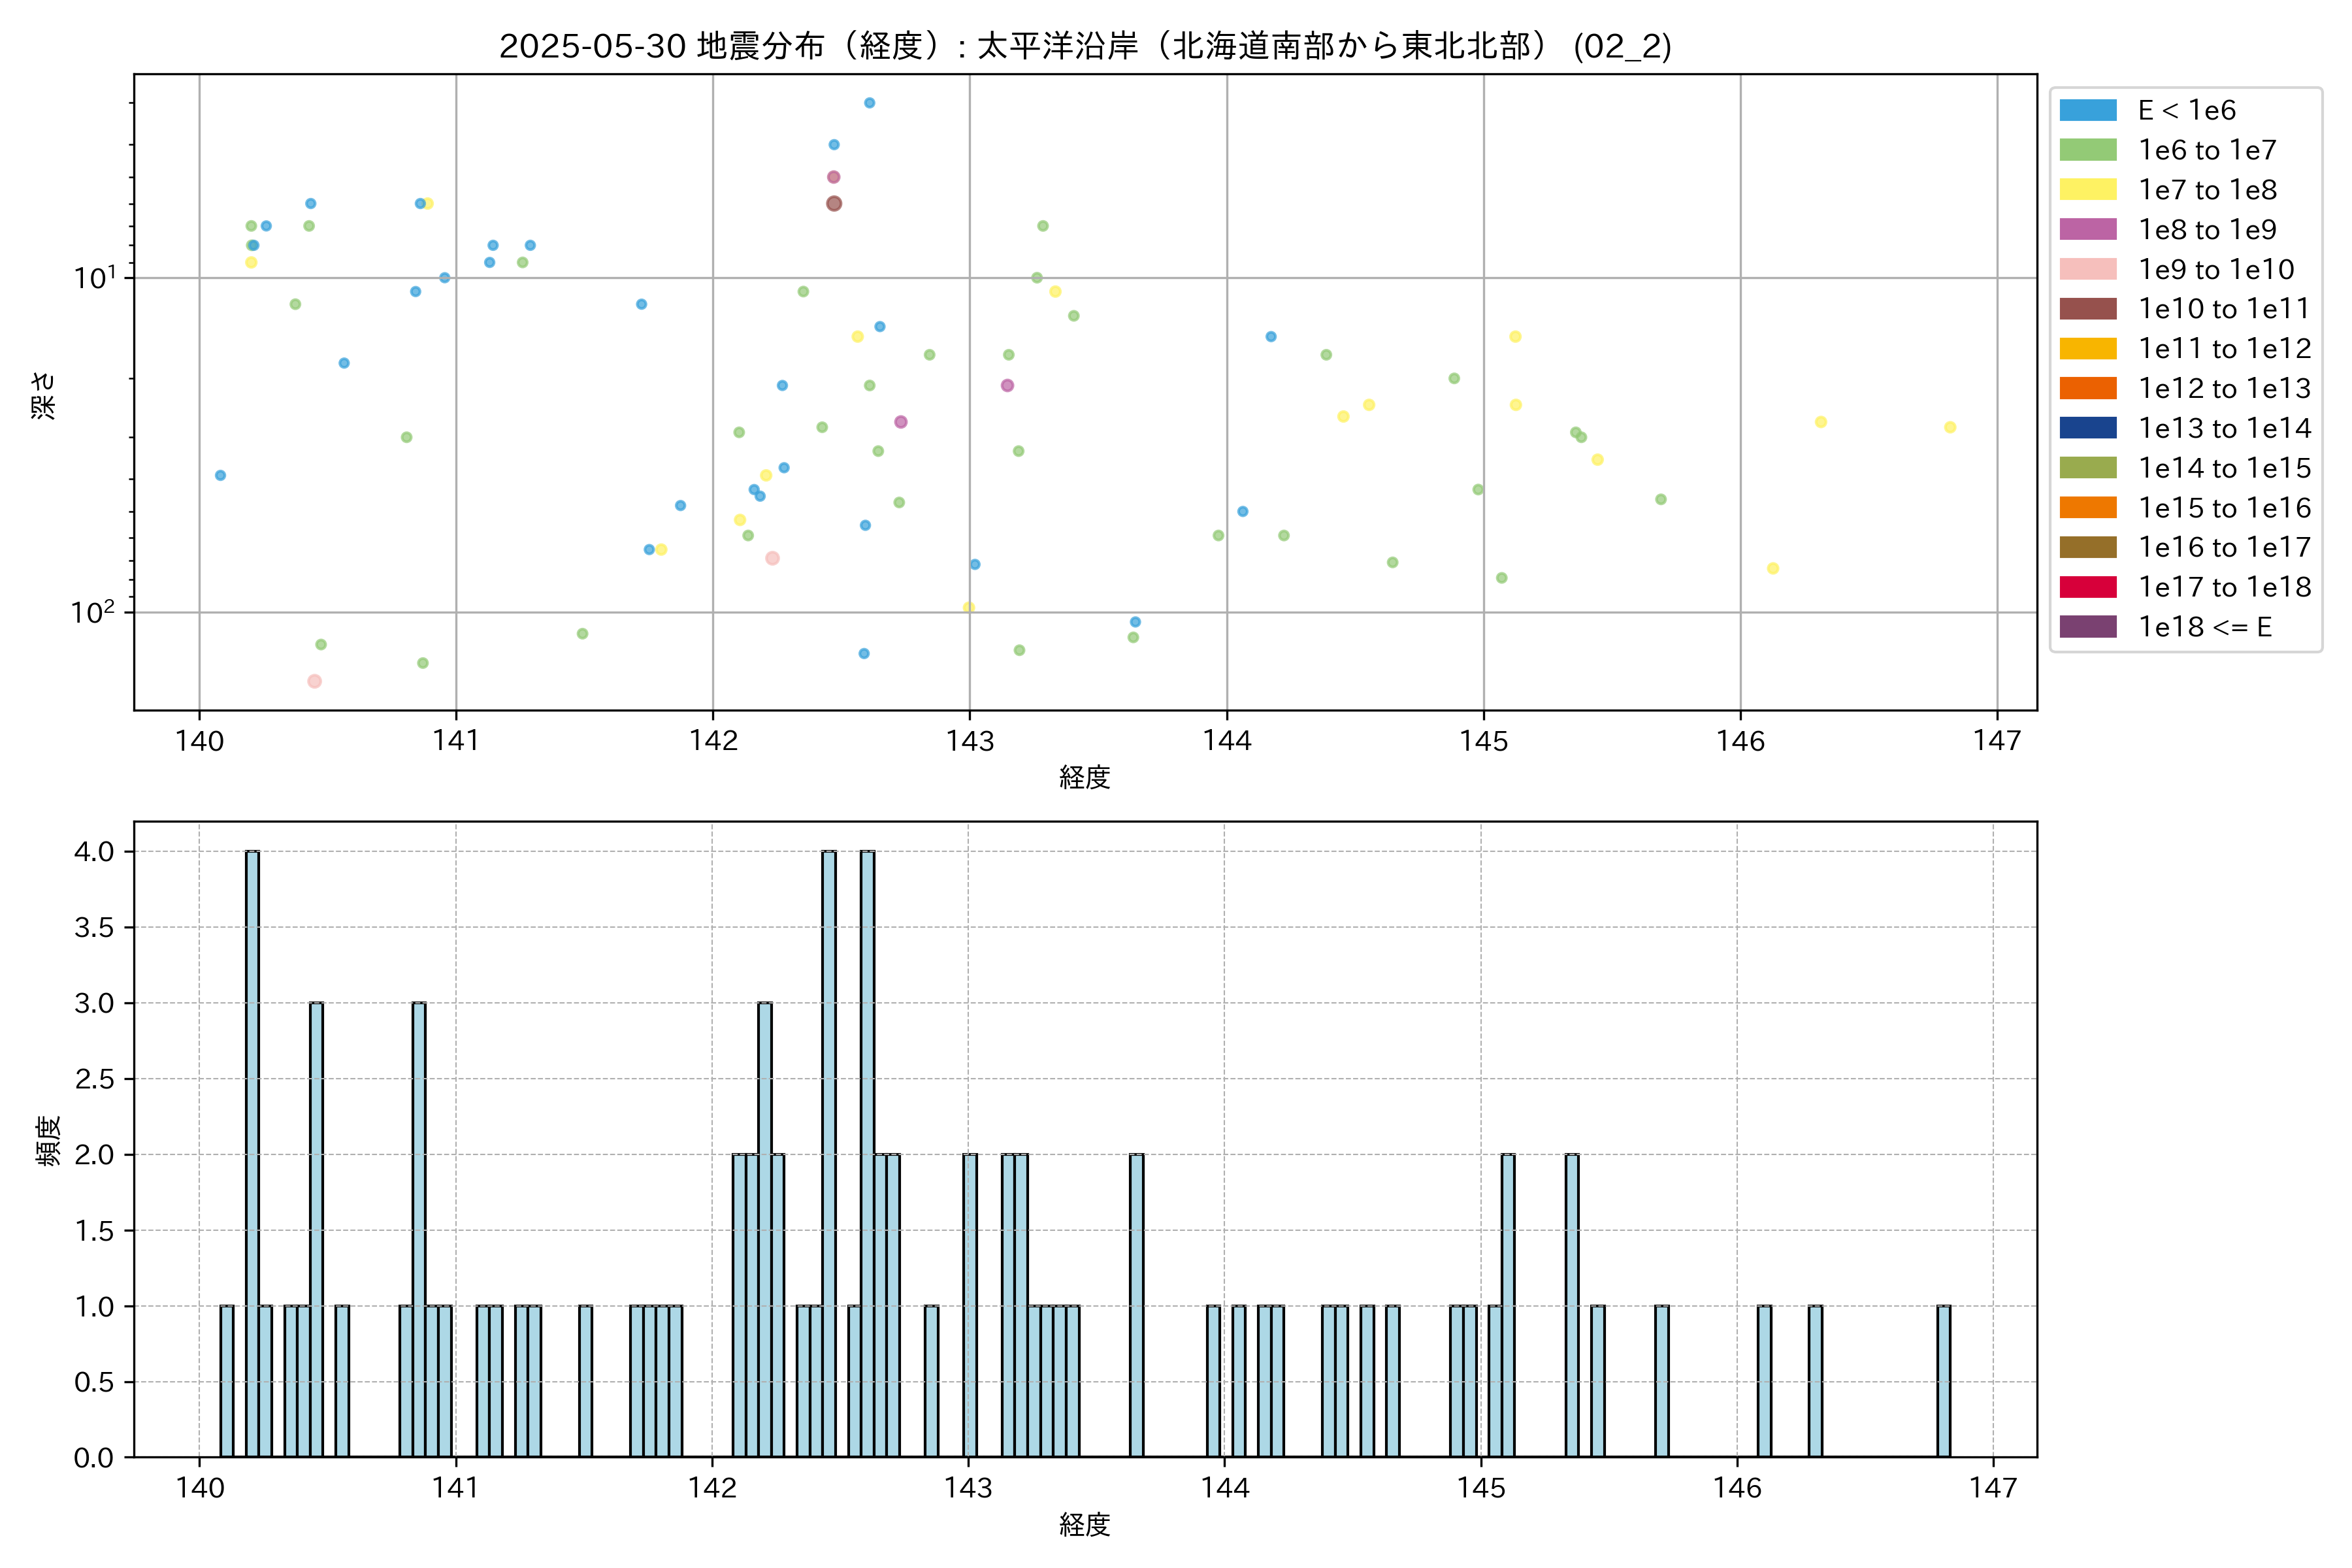Click the navy 1e13 to 1e14 swatch
The height and width of the screenshot is (1568, 2352).
(2088, 428)
